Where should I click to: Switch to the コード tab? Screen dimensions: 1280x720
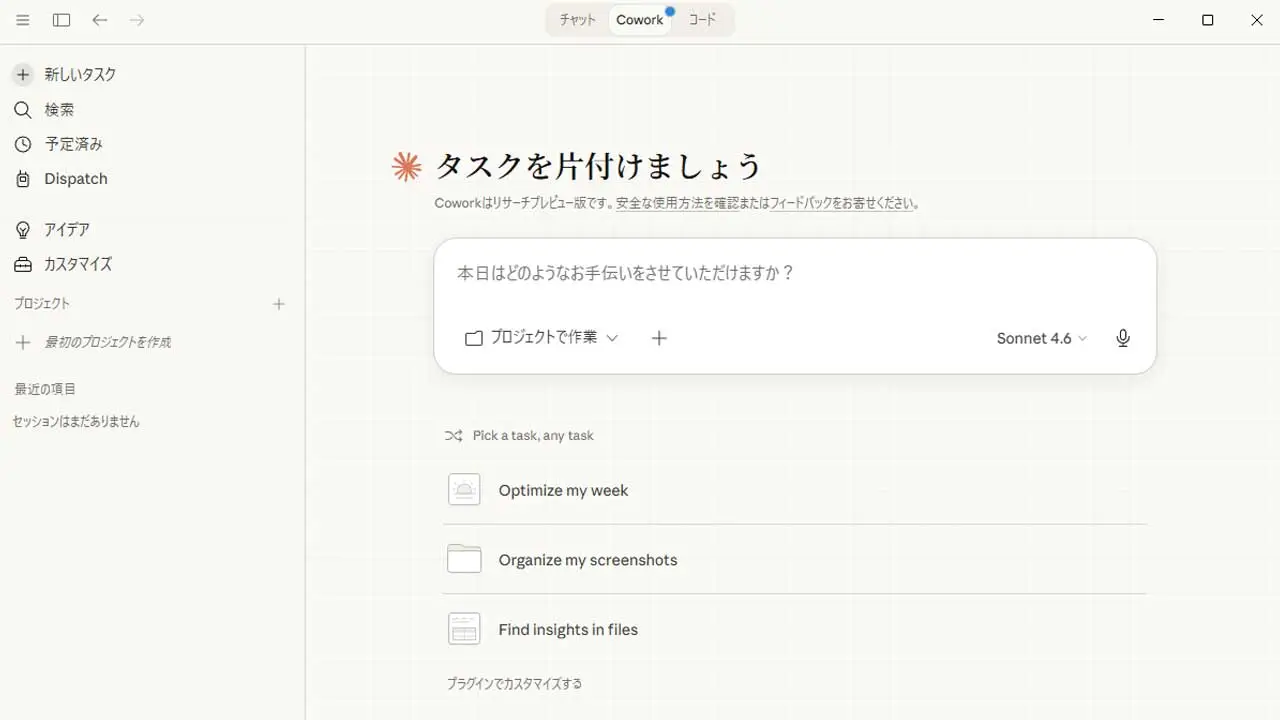[702, 20]
